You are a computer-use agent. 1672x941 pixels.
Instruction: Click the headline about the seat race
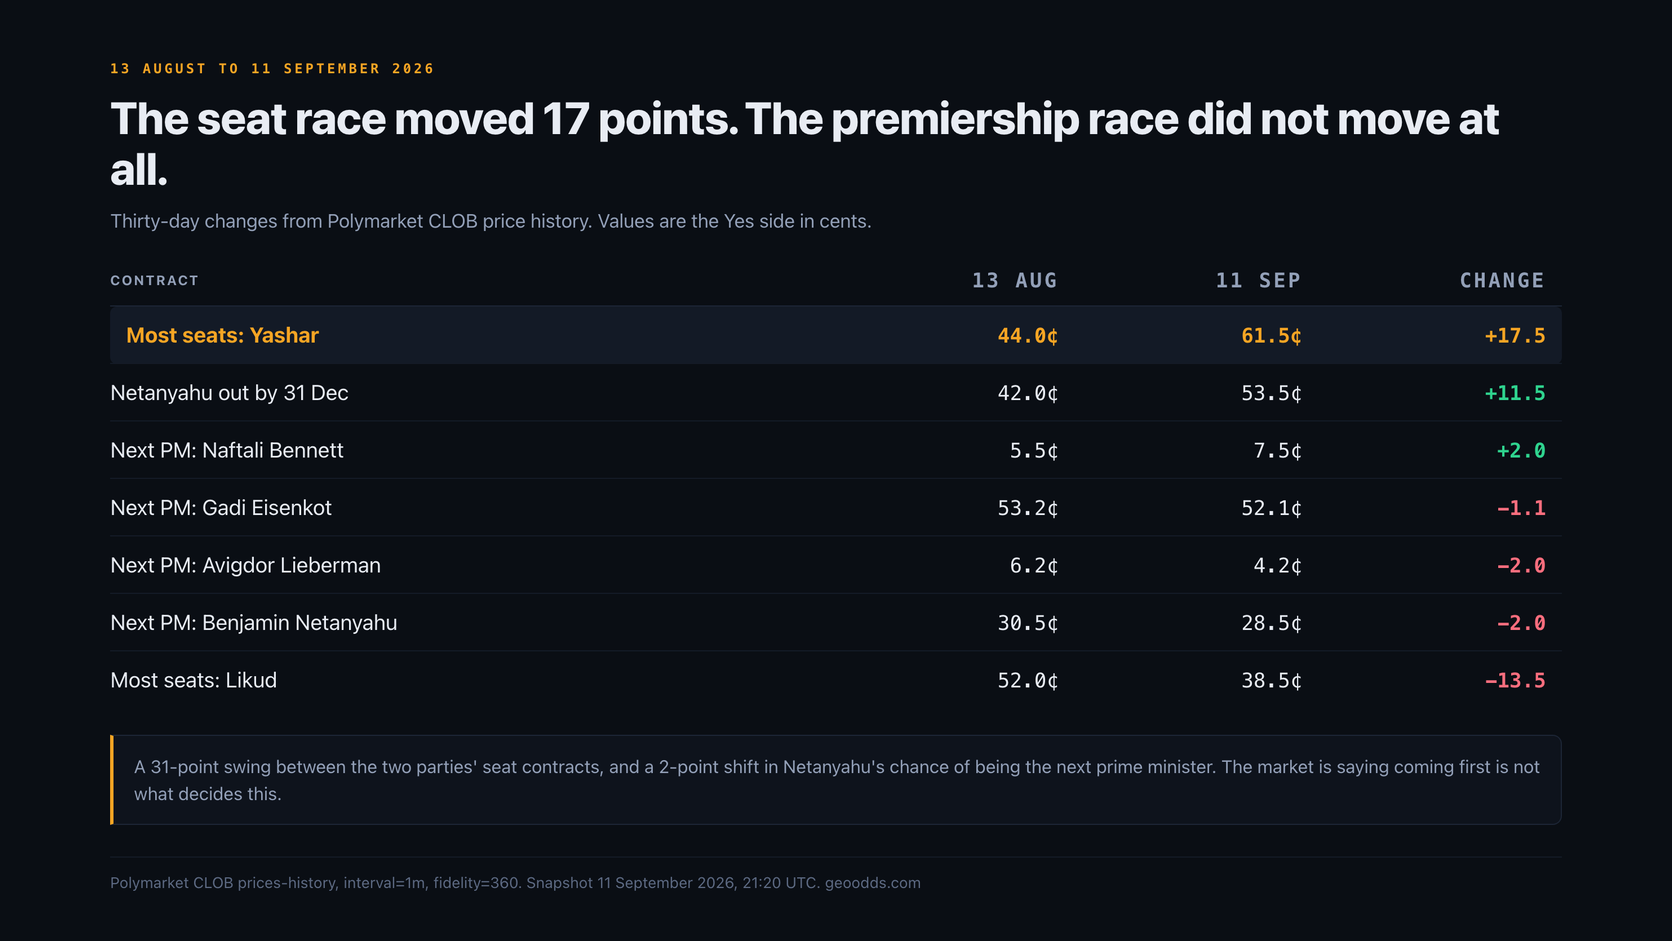(x=804, y=144)
